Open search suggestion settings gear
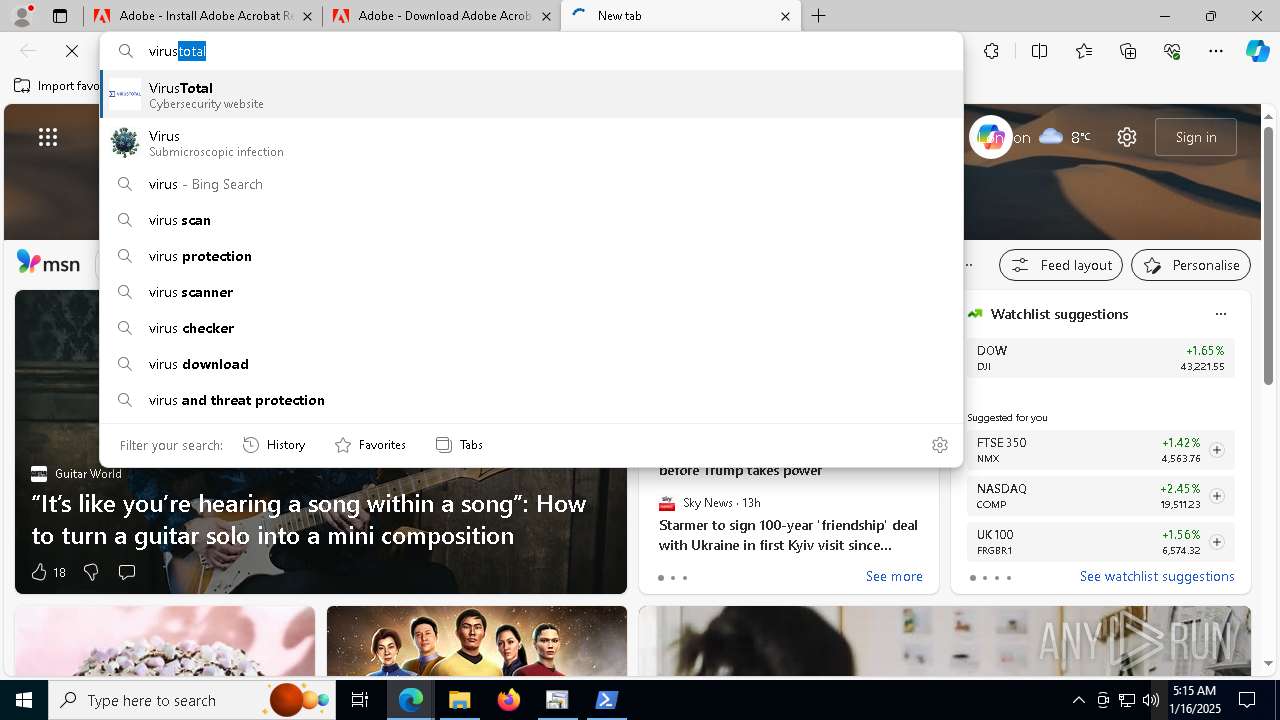1280x720 pixels. (940, 445)
